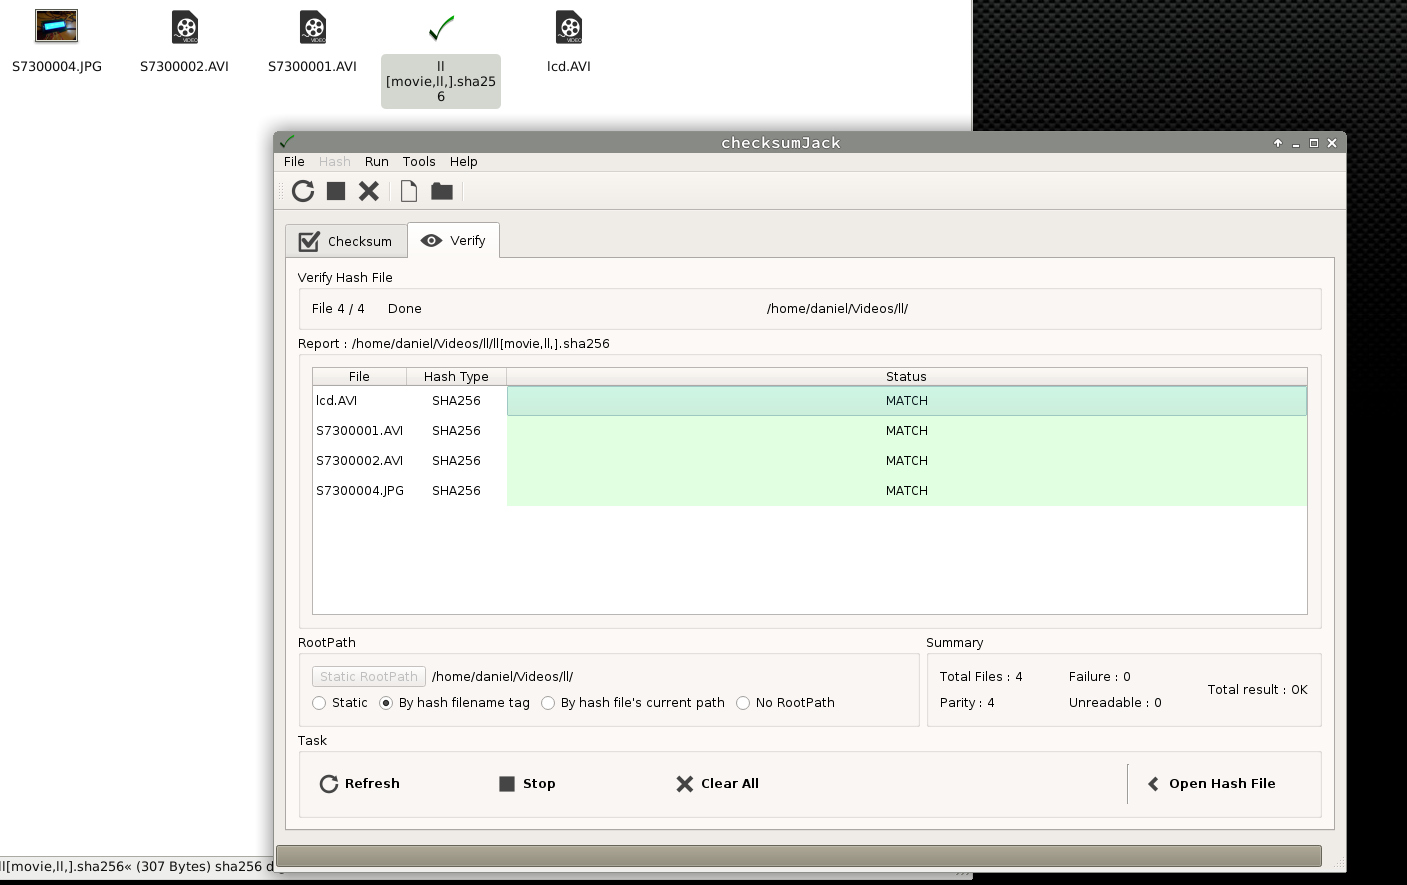Select the S7300004.JPG row in report
This screenshot has height=885, width=1407.
tap(809, 491)
